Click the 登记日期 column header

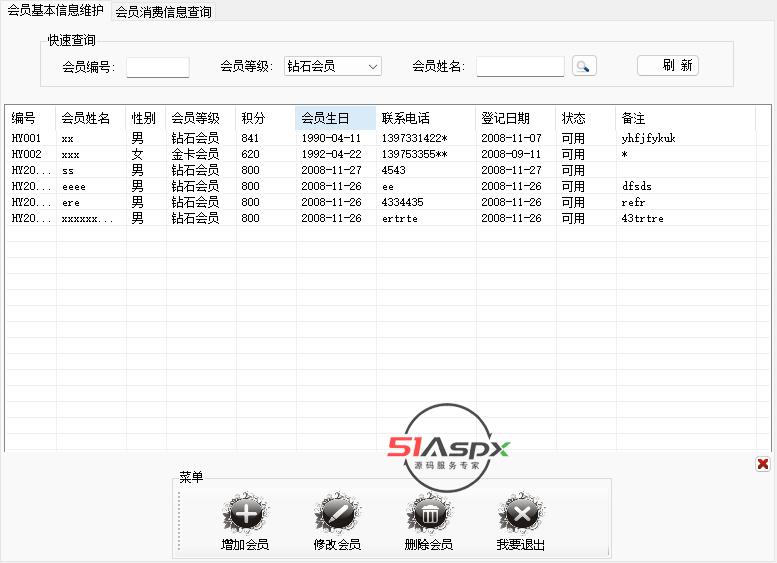click(x=515, y=118)
